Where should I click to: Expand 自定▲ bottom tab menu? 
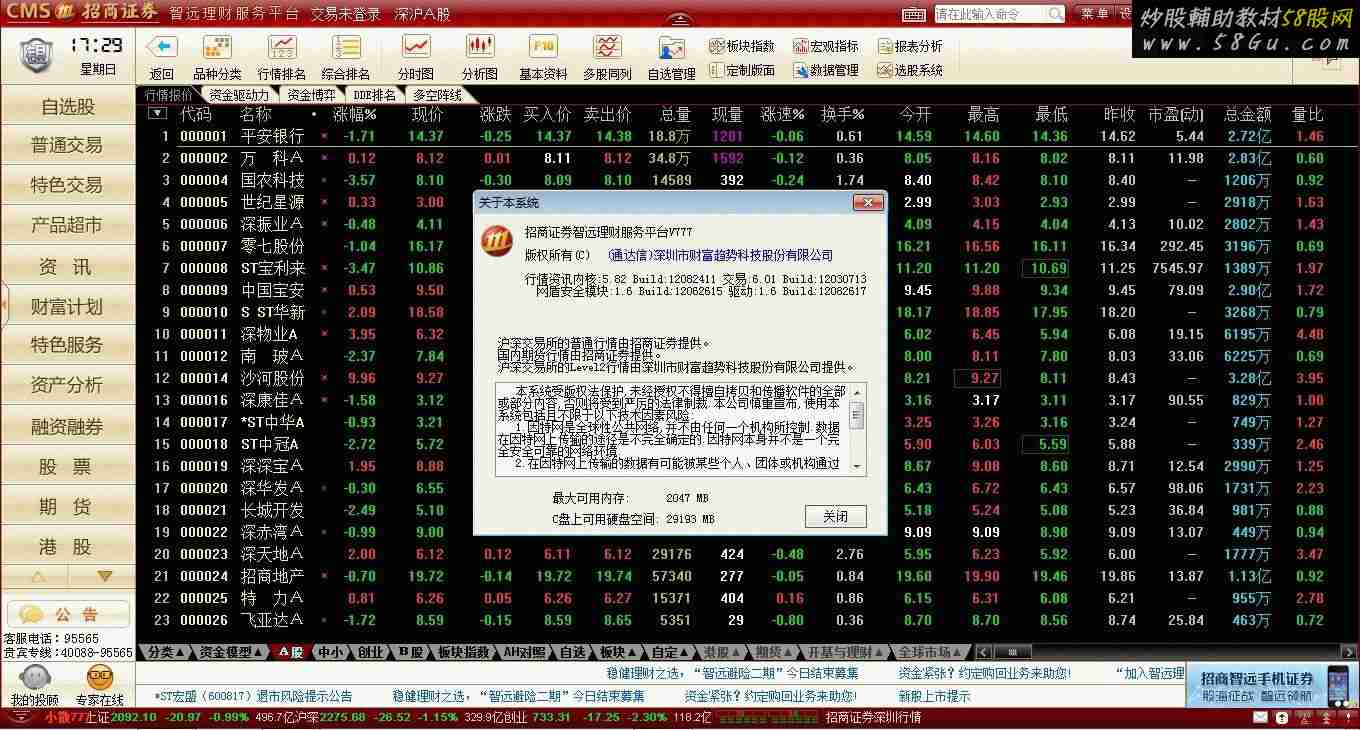click(x=671, y=652)
